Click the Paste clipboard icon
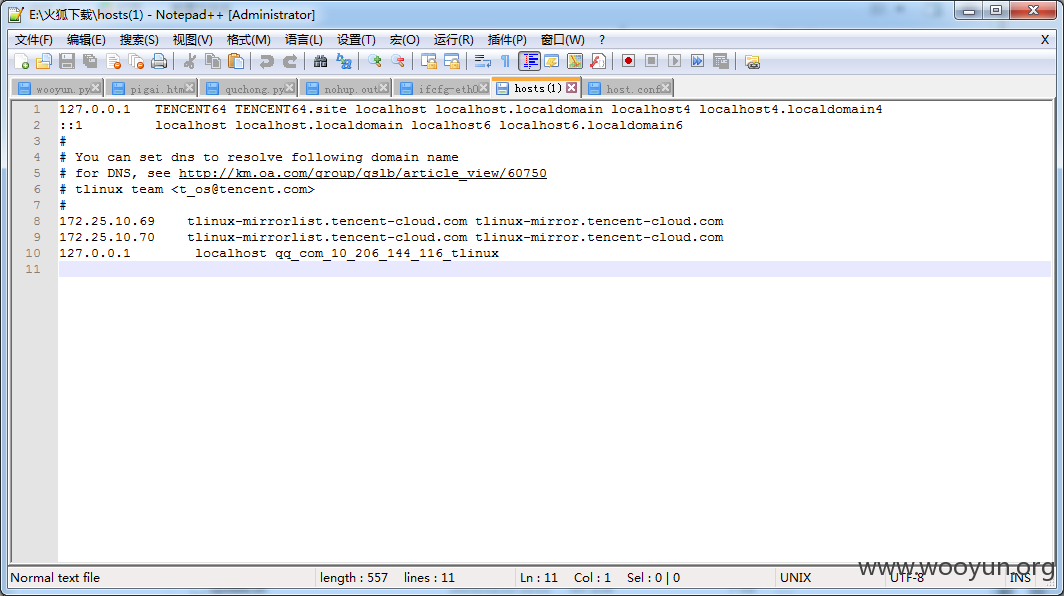 pos(235,62)
